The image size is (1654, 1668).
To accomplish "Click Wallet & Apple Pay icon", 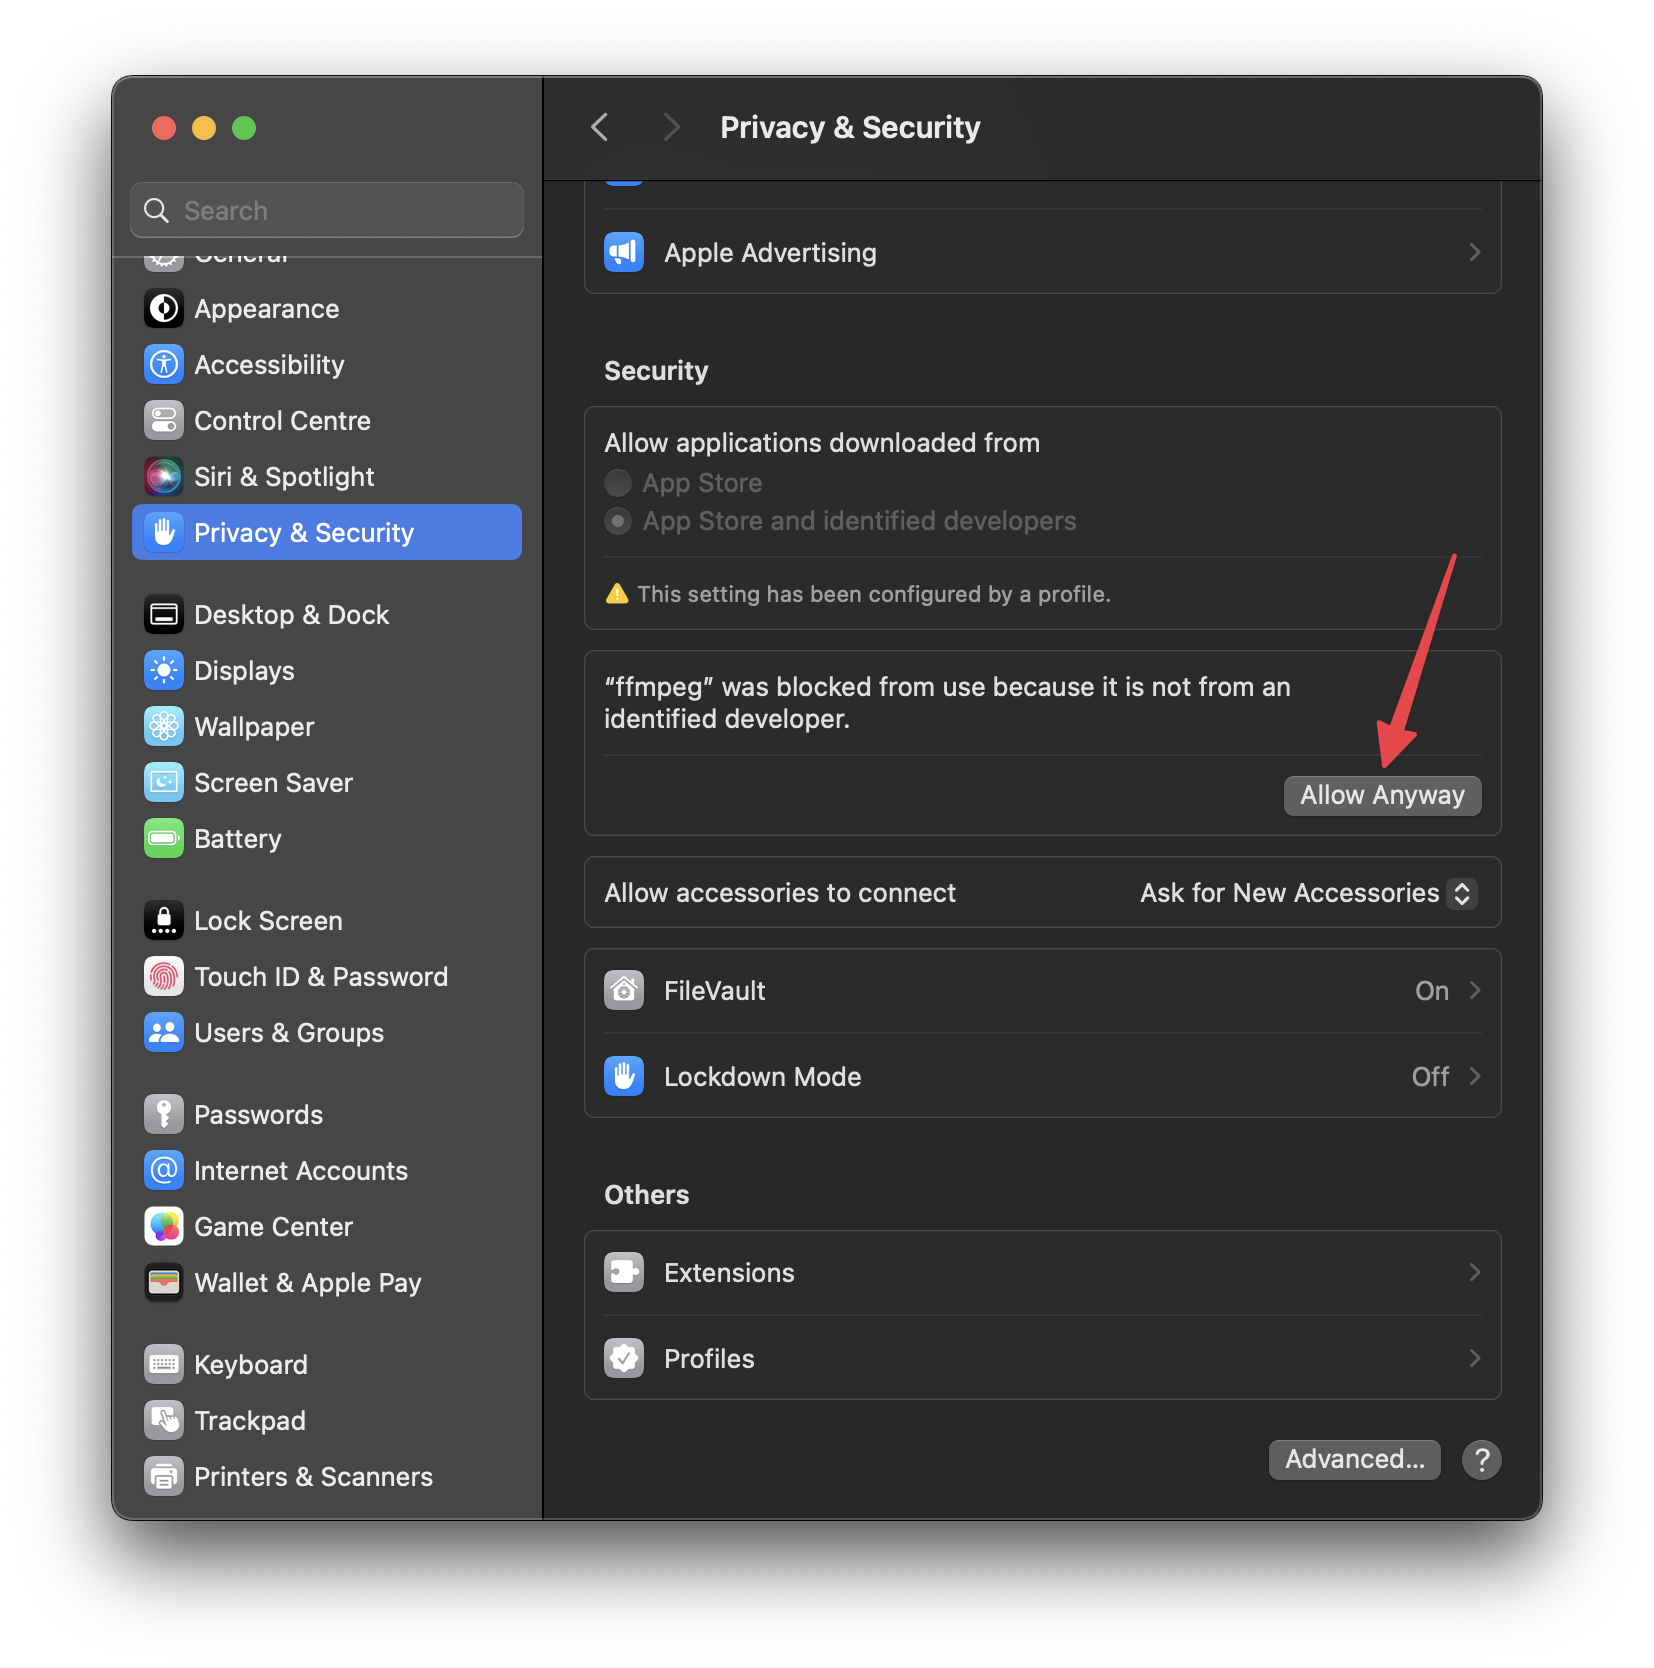I will coord(164,1283).
